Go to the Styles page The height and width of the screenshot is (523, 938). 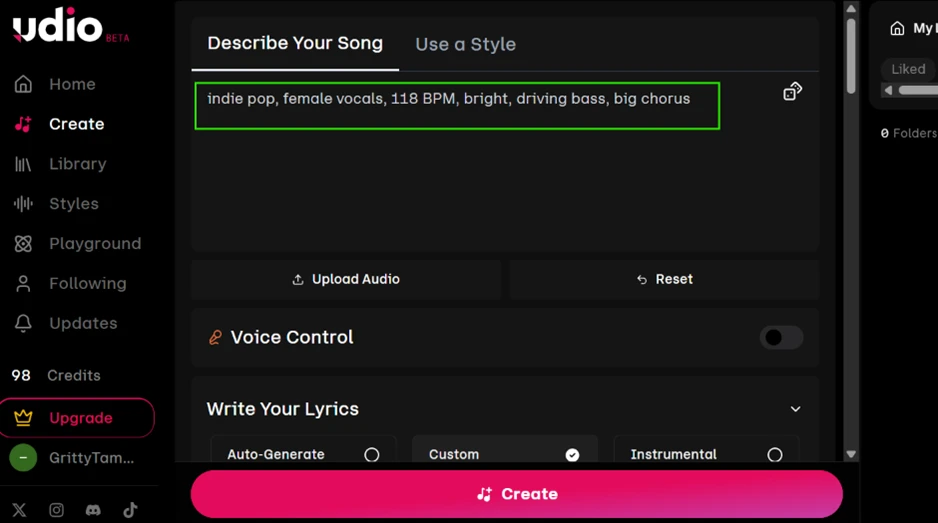[56, 204]
